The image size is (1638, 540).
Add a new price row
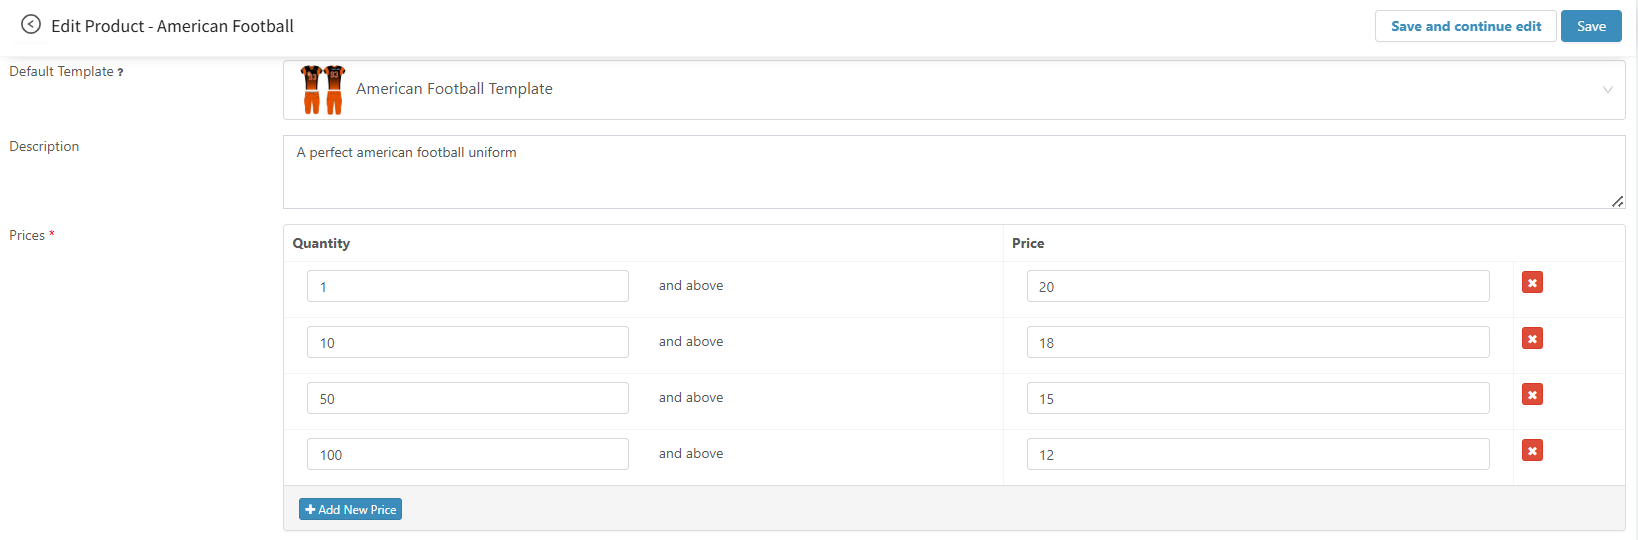click(x=350, y=510)
